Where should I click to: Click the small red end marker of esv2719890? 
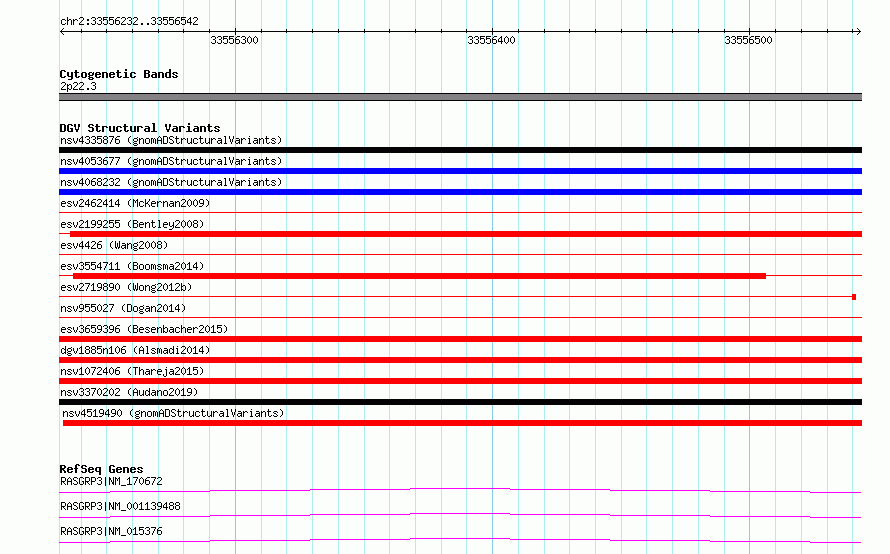pos(854,297)
